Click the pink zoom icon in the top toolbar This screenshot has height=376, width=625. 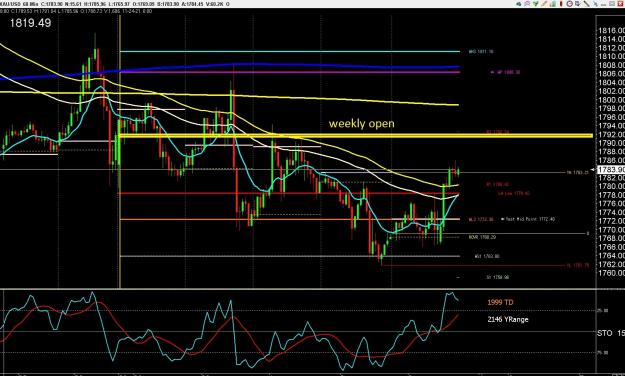tap(527, 4)
